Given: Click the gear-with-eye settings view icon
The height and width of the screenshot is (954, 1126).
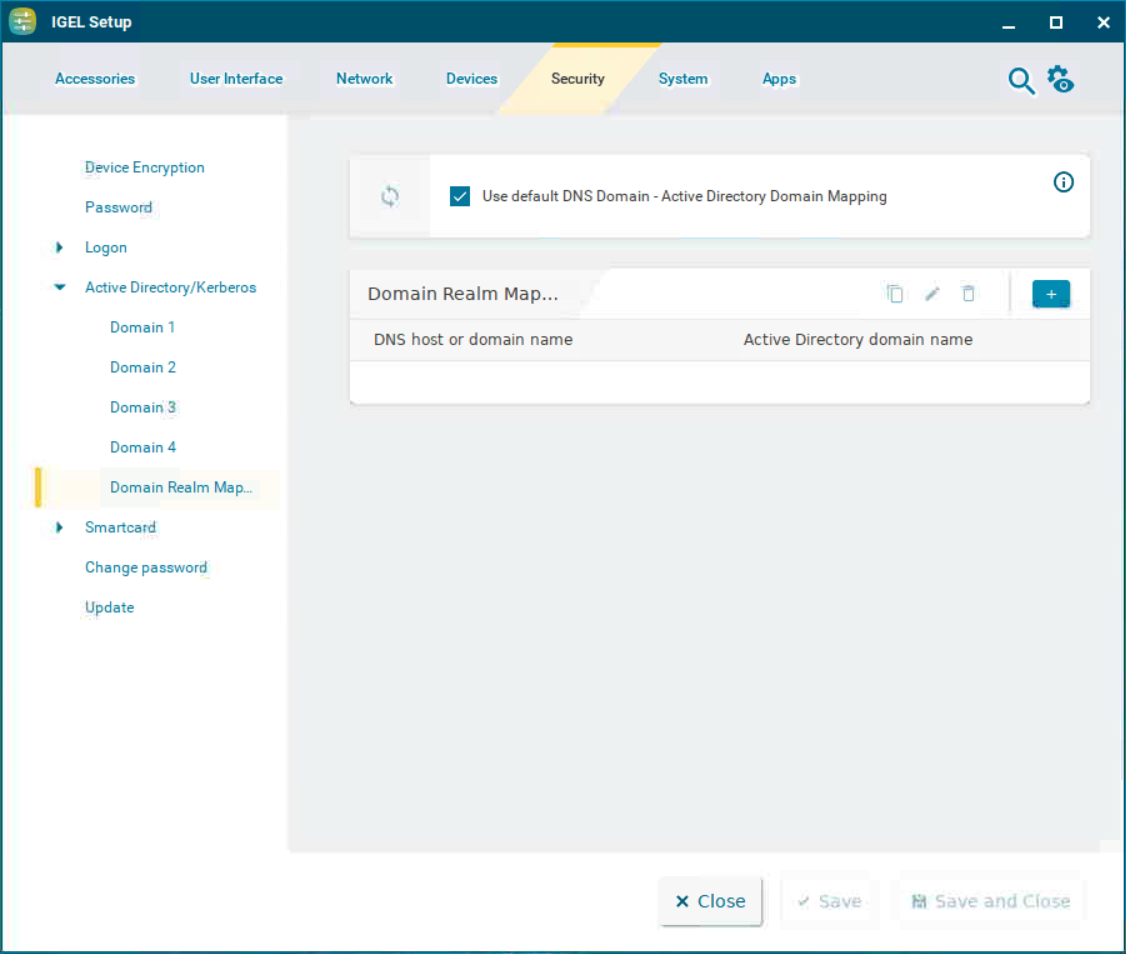Looking at the screenshot, I should point(1060,80).
